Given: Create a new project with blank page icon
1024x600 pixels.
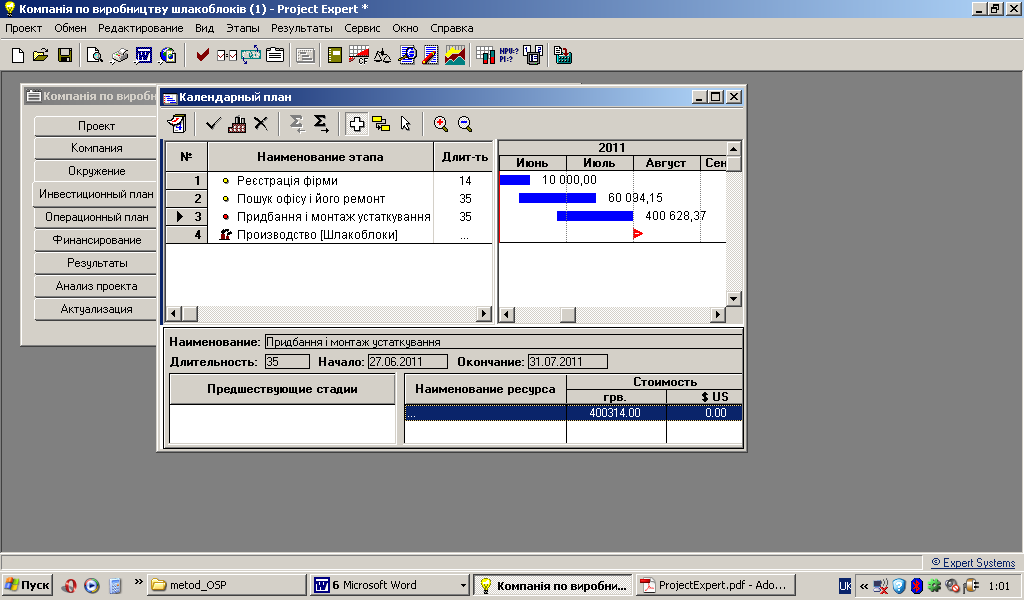Looking at the screenshot, I should 18,55.
